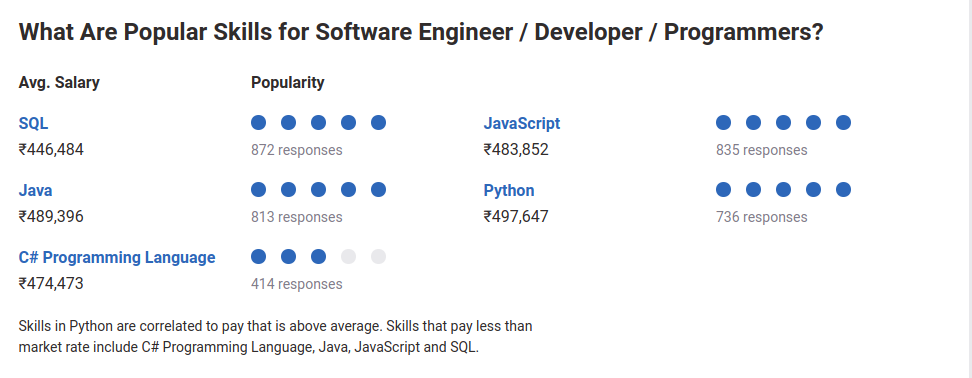Viewport: 972px width, 378px height.
Task: Click last popularity dot for SQL
Action: click(378, 123)
